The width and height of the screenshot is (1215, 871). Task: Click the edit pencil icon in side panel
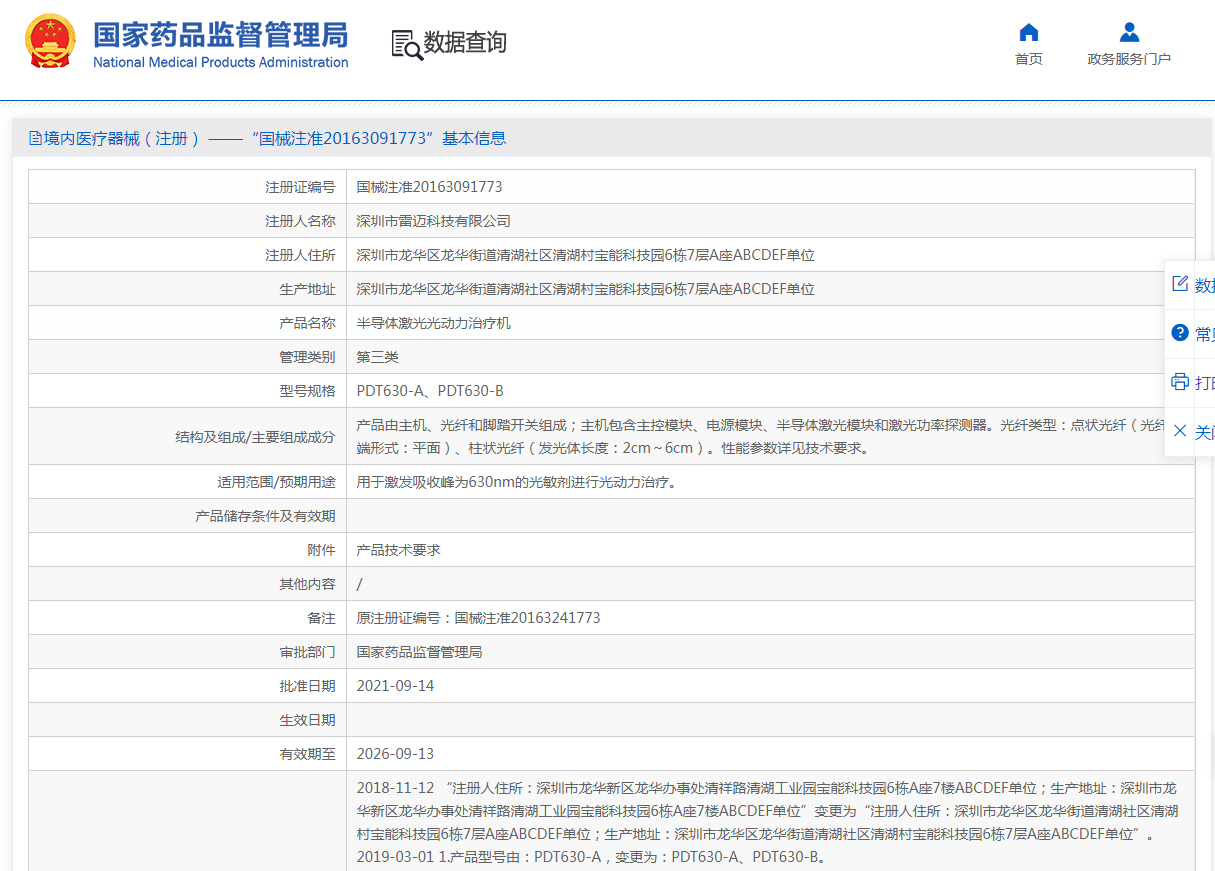[x=1180, y=284]
